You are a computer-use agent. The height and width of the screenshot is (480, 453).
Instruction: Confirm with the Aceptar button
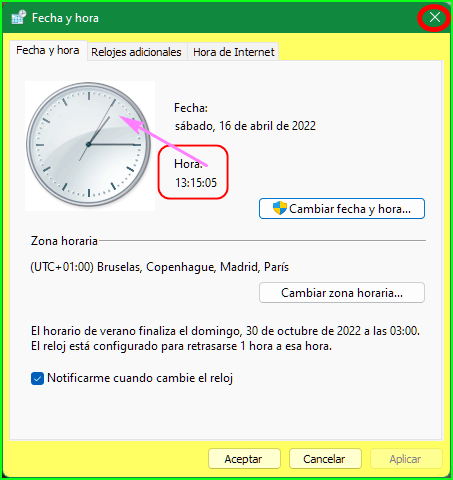(x=244, y=459)
